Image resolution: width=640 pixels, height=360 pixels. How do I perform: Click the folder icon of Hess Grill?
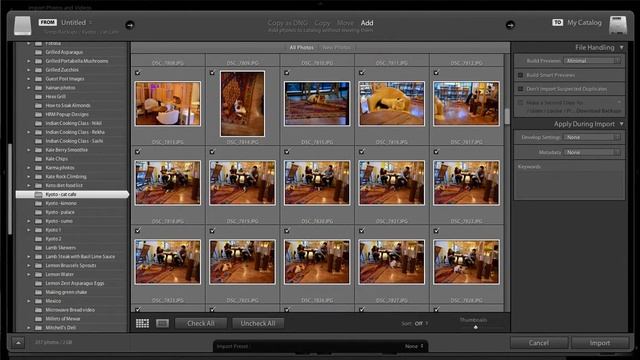pyautogui.click(x=38, y=97)
